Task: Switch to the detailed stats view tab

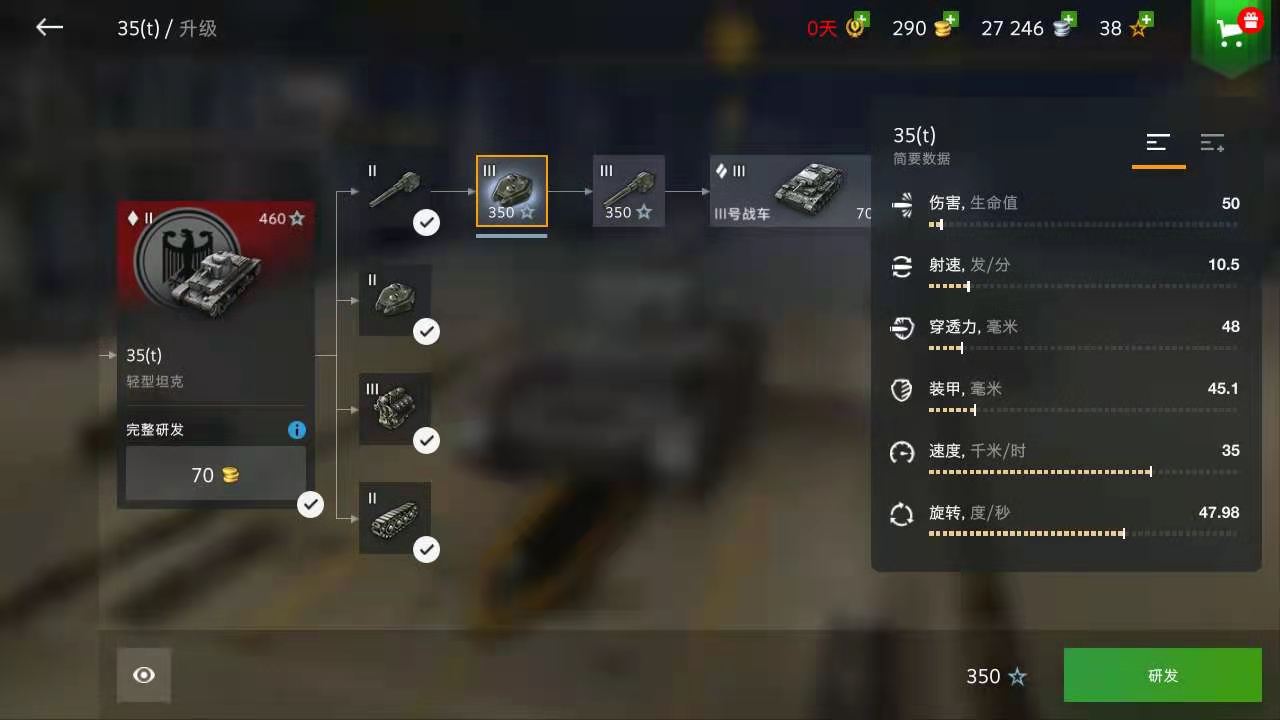Action: click(1212, 143)
